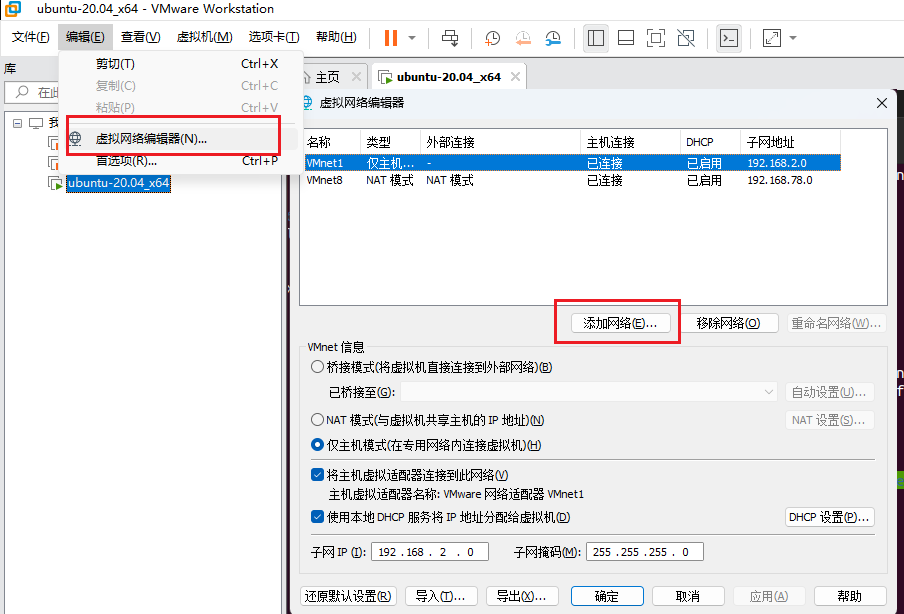
Task: Open the 查看(V) menu
Action: 140,37
